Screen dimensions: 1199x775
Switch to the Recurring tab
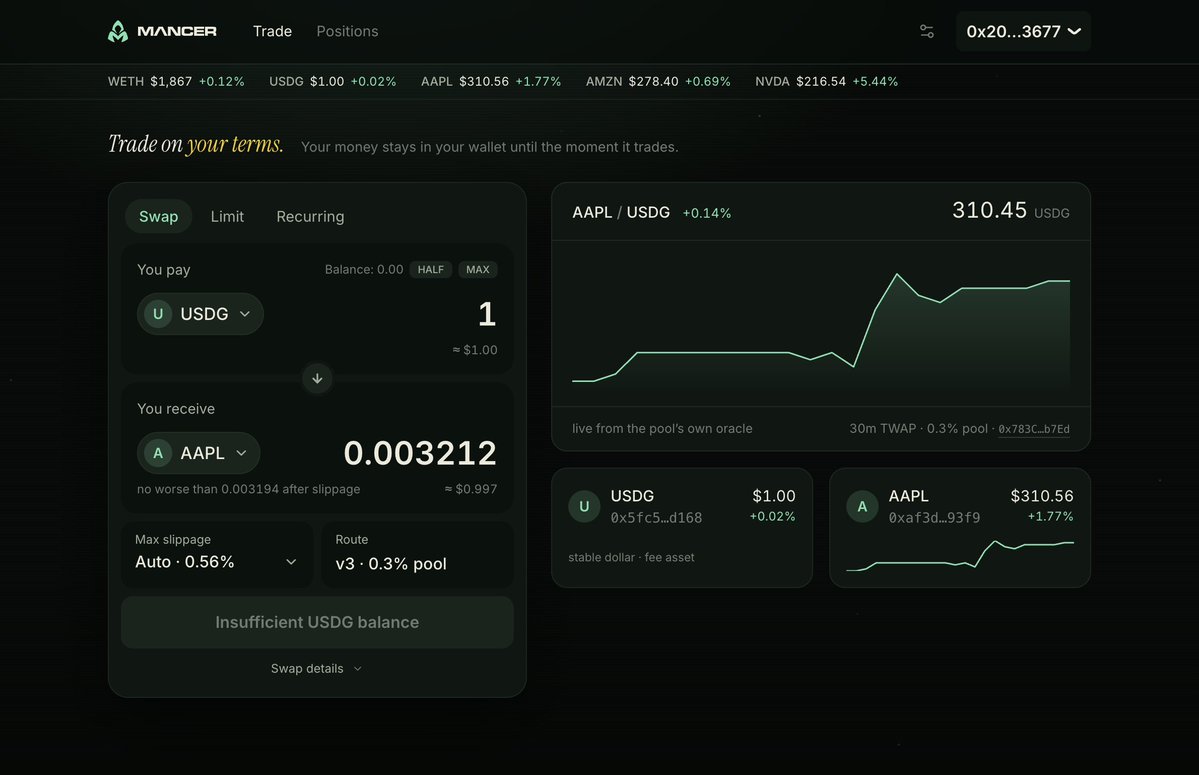coord(310,216)
